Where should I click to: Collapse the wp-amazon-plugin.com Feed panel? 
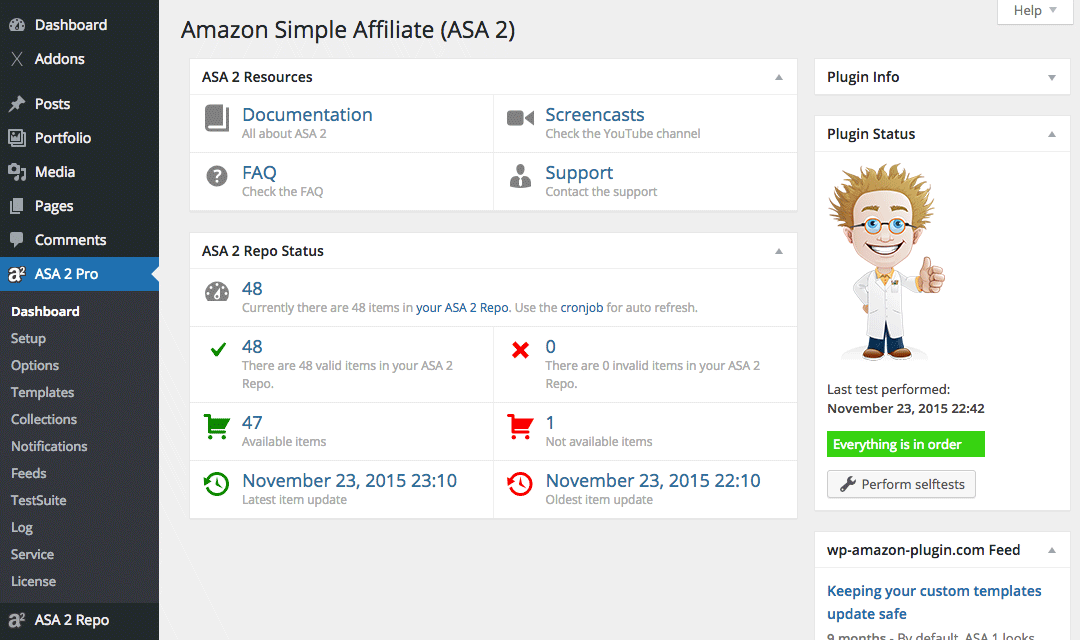[x=1052, y=550]
